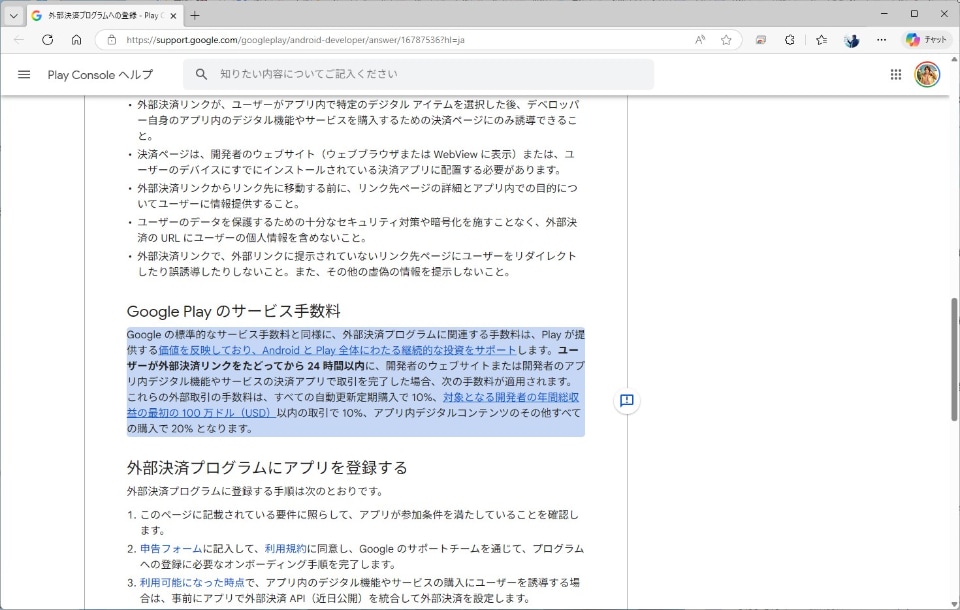Viewport: 960px width, 610px height.
Task: Open the tab search dropdown arrow
Action: [x=13, y=15]
